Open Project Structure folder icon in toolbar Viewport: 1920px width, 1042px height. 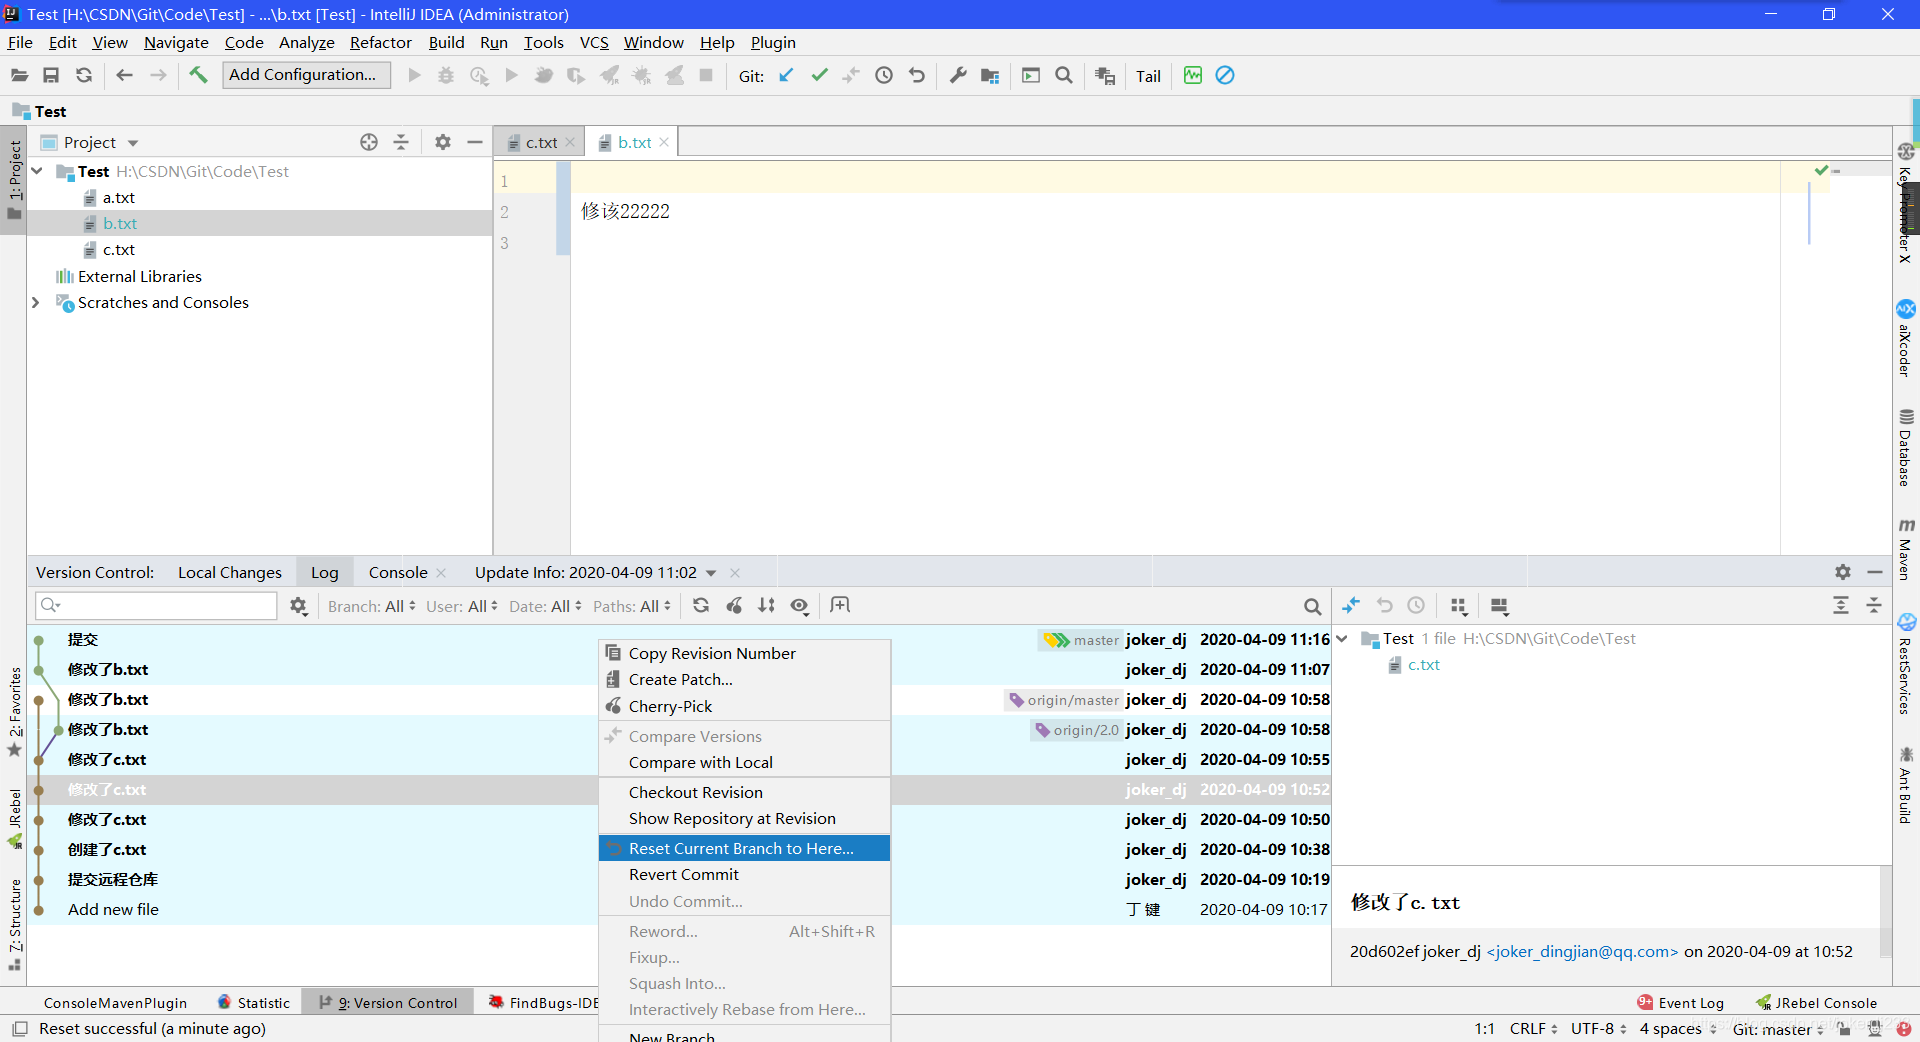coord(990,75)
